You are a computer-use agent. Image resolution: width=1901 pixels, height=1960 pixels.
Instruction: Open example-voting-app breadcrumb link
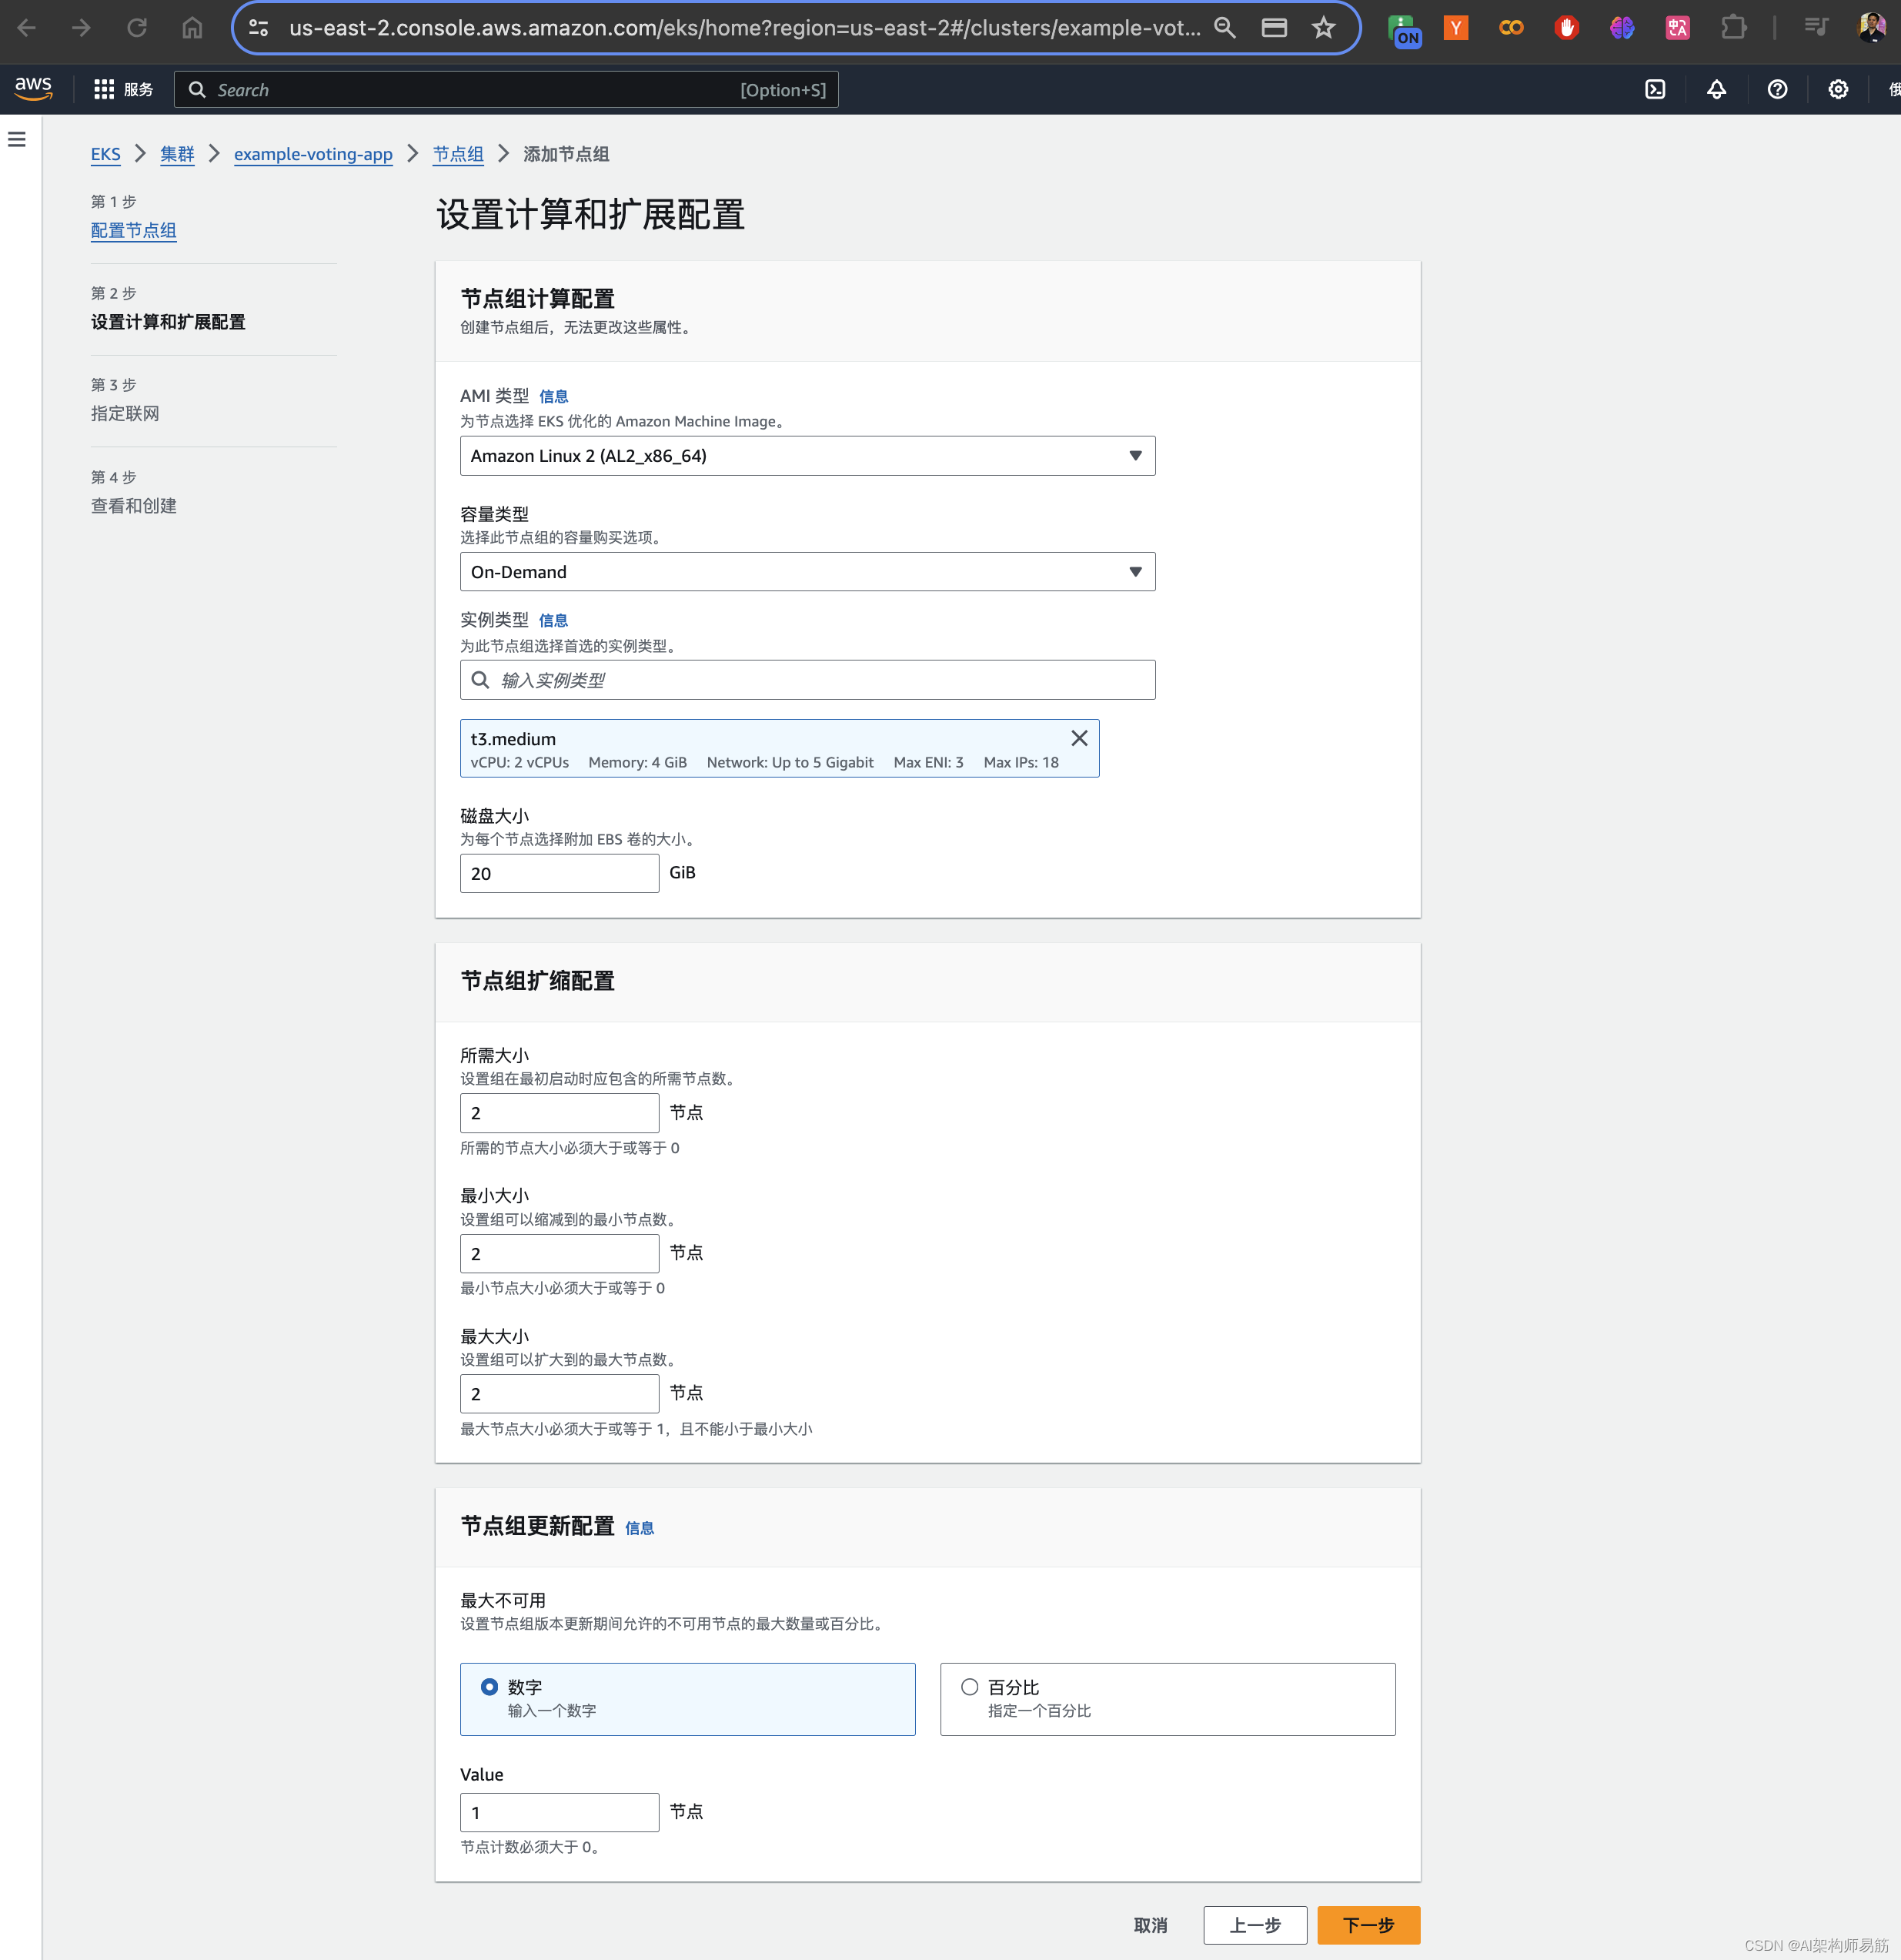(x=313, y=154)
